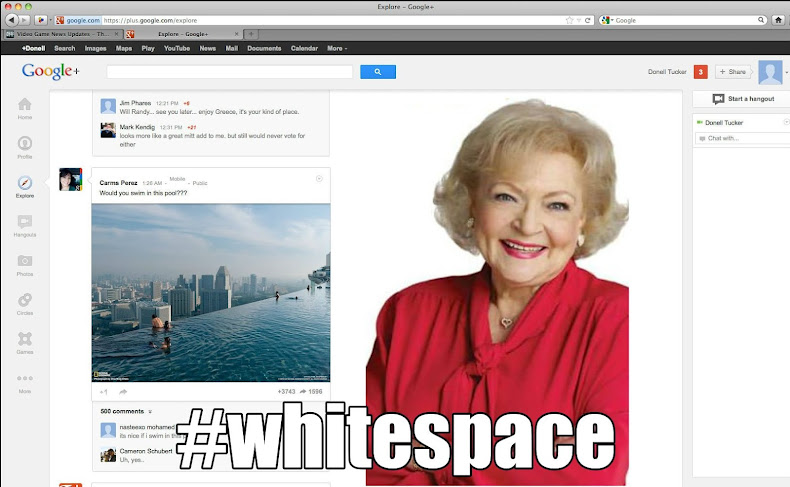790x487 pixels.
Task: Open Jim Phares avatar
Action: pyautogui.click(x=108, y=106)
